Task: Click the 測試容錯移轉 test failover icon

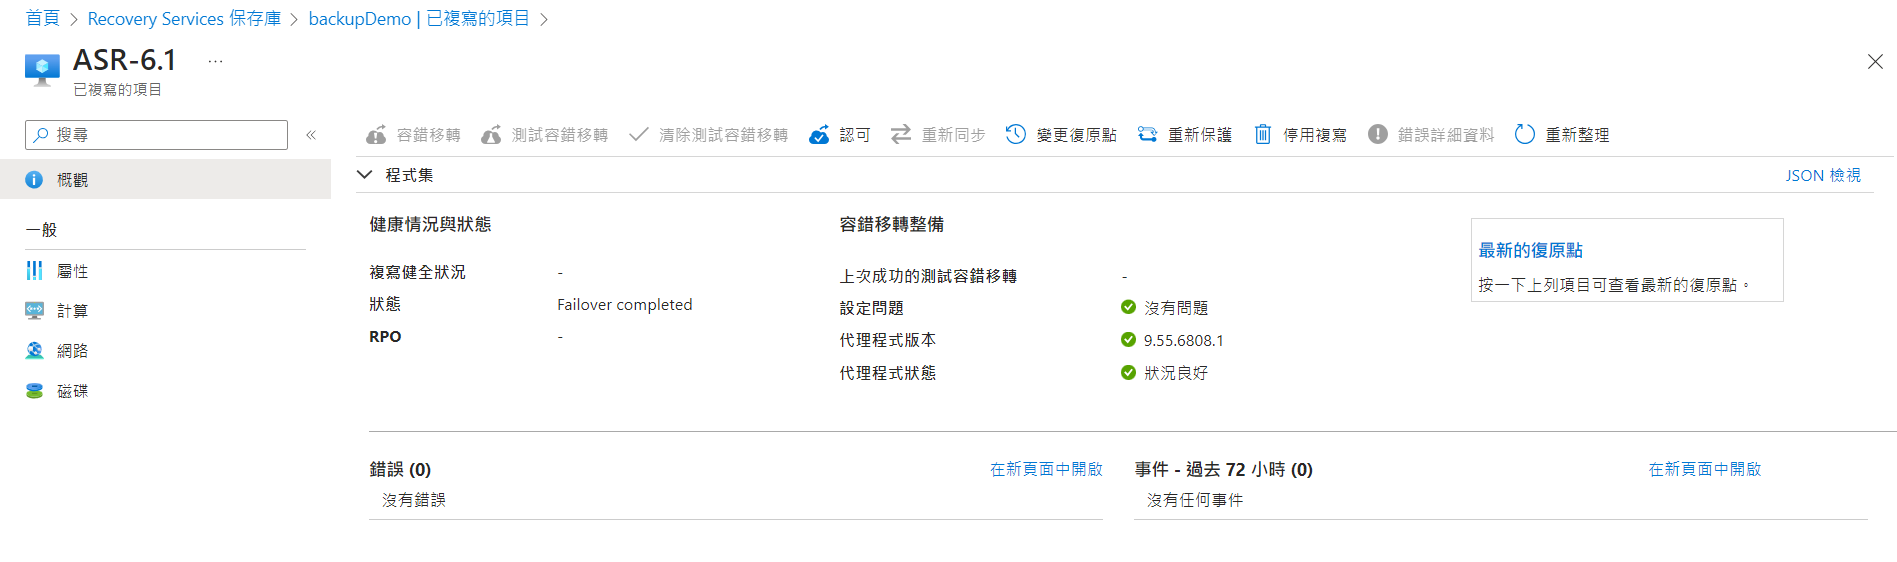Action: (491, 135)
